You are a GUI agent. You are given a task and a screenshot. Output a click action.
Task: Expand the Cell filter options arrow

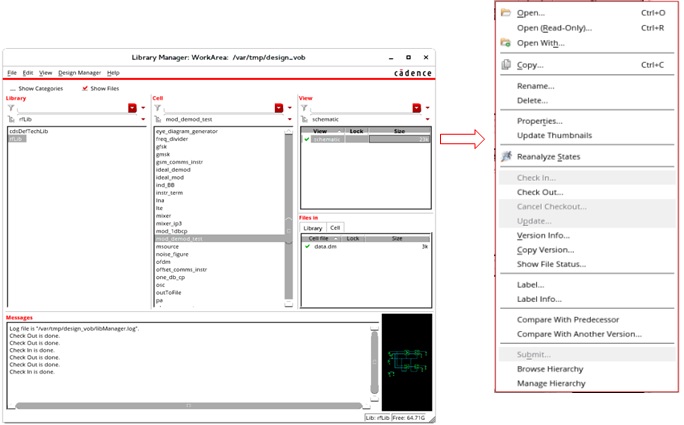(x=290, y=108)
